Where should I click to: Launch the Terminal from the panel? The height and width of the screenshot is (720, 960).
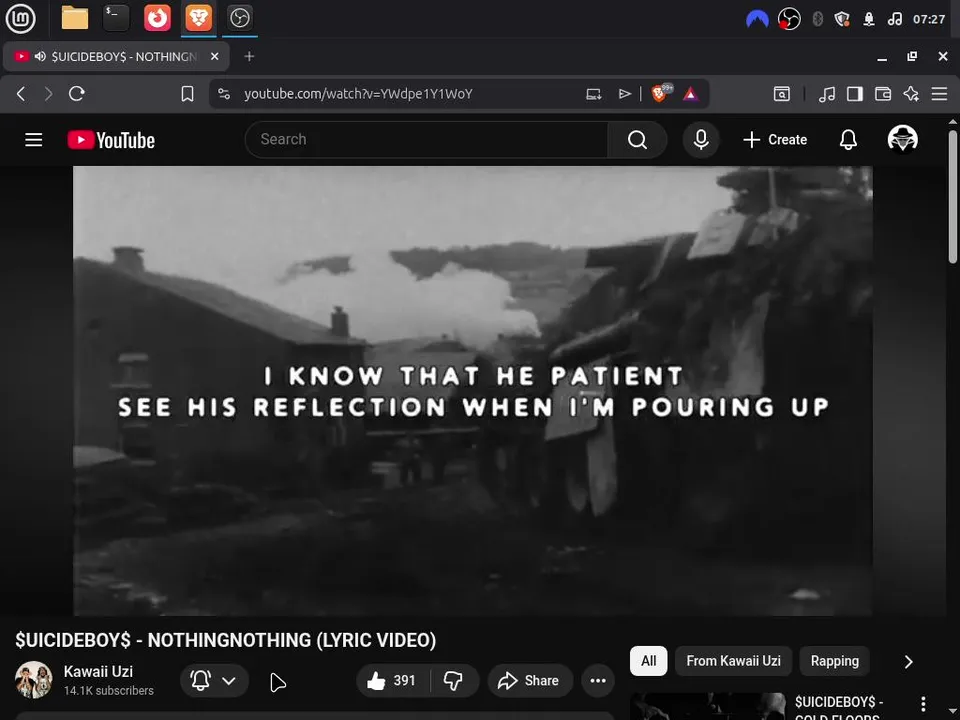pos(116,18)
